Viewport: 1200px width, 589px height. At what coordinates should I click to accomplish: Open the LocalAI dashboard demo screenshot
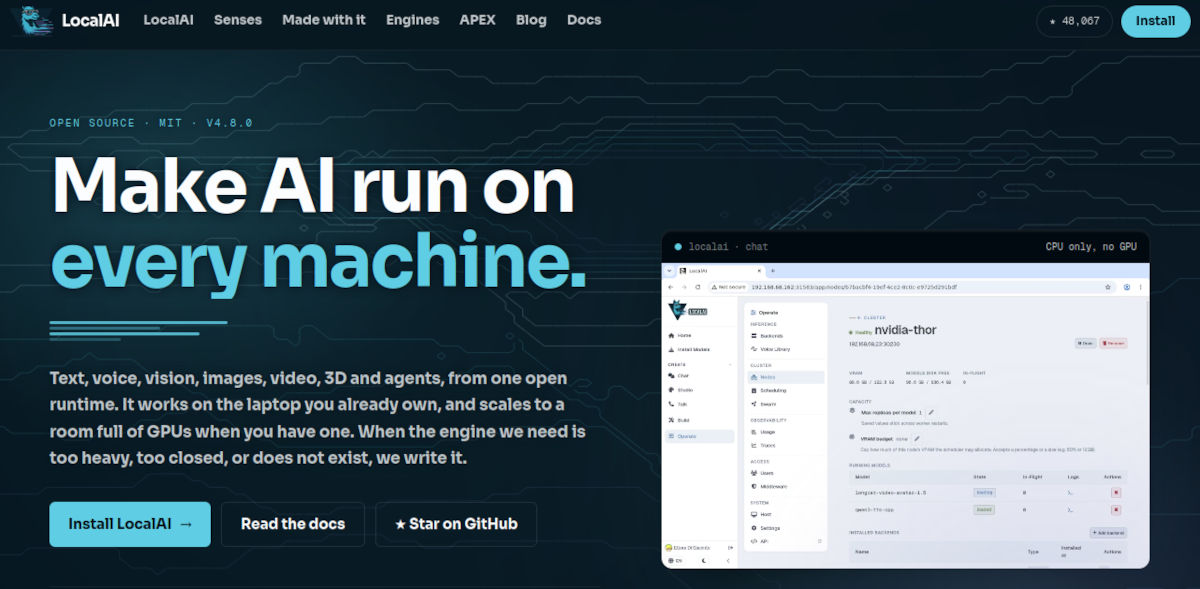click(905, 415)
